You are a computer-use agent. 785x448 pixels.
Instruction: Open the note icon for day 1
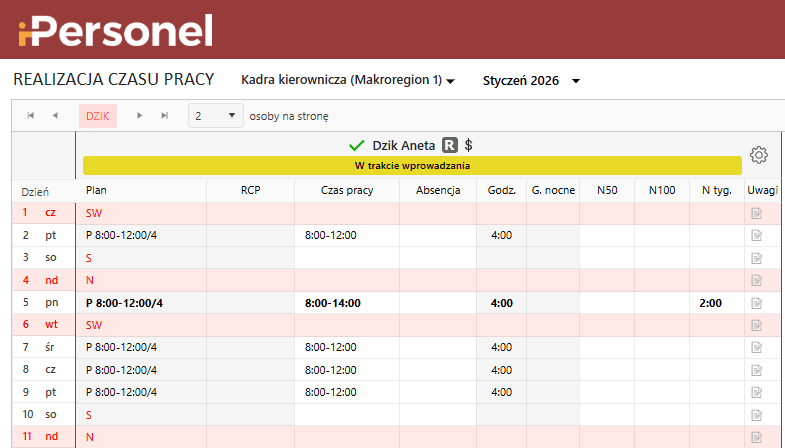tap(756, 213)
